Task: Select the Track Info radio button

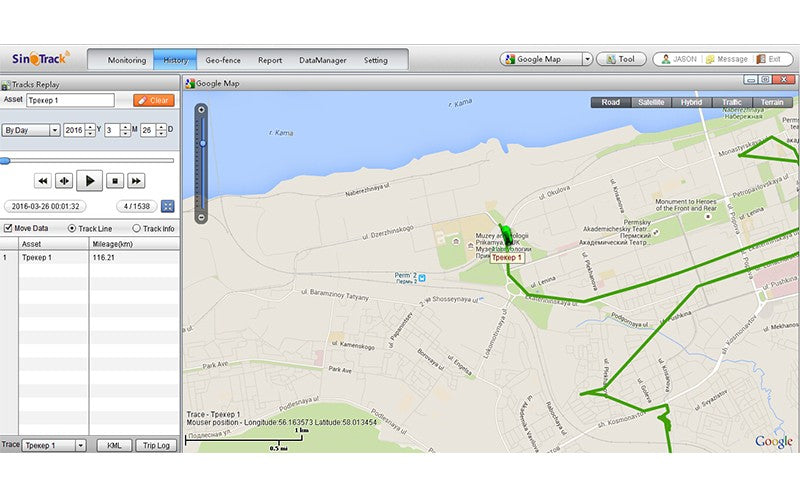Action: coord(136,229)
